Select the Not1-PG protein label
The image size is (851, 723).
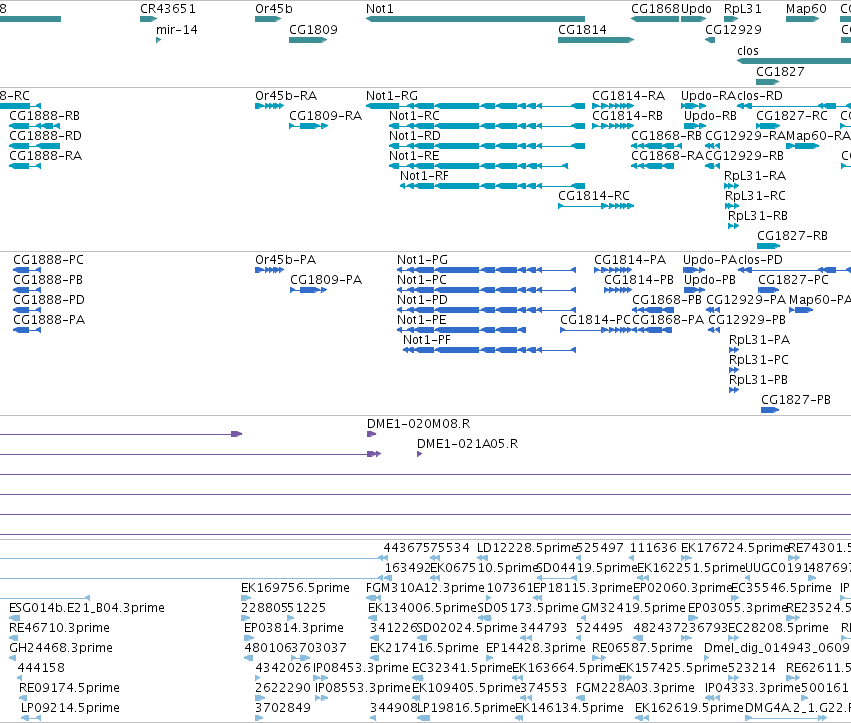[422, 259]
